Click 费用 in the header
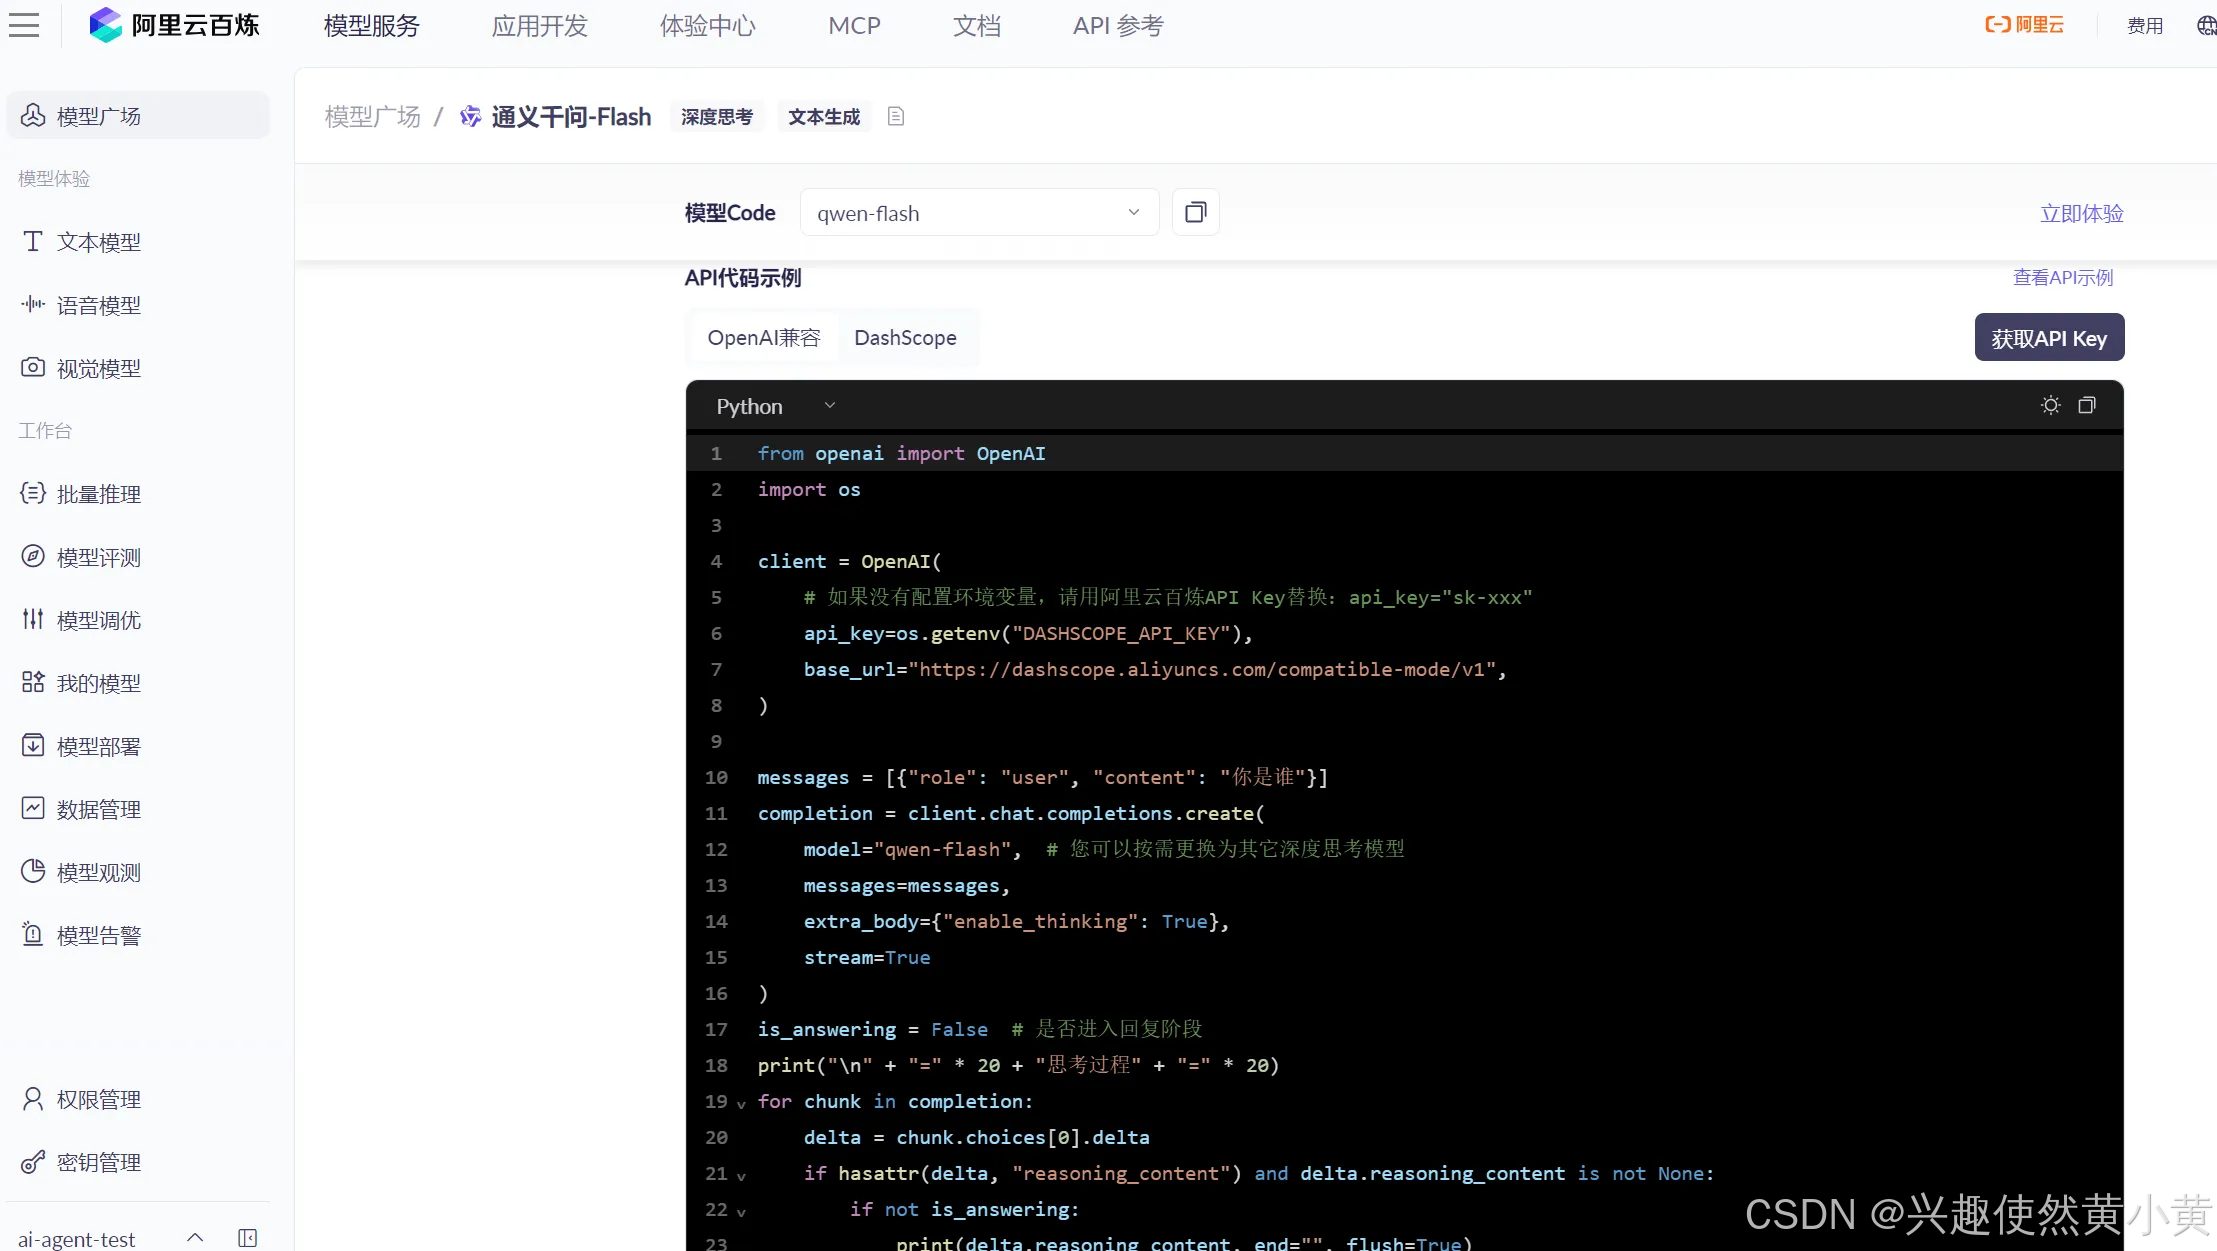The image size is (2217, 1251). click(2145, 25)
